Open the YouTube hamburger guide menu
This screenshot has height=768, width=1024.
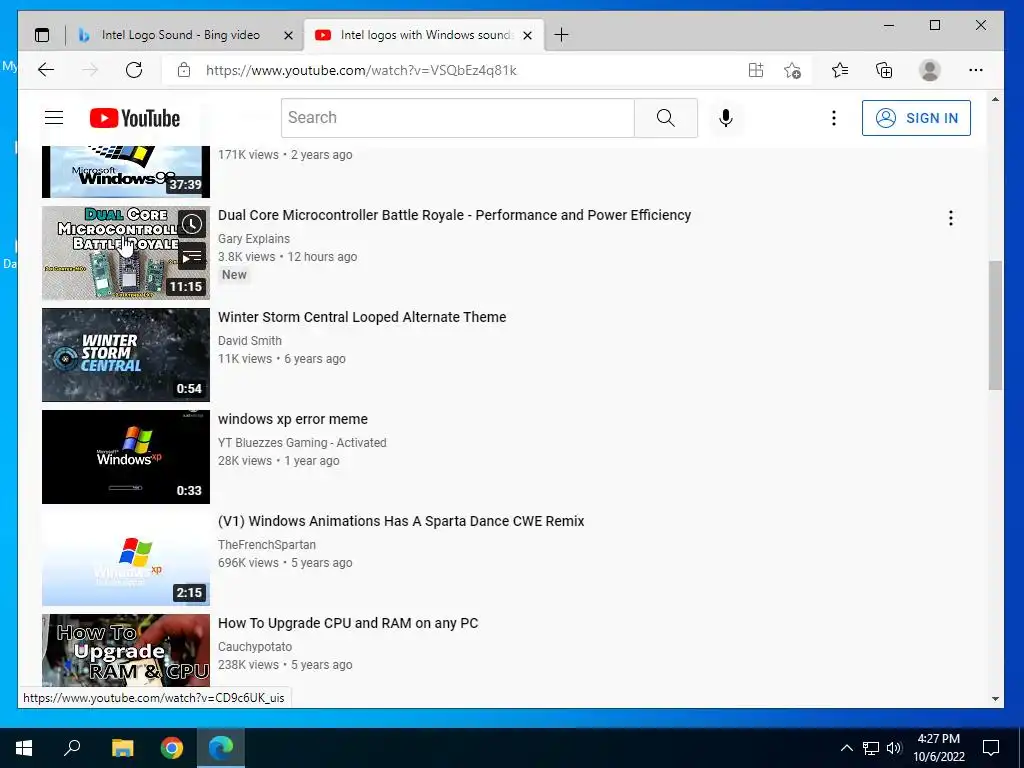pyautogui.click(x=54, y=118)
